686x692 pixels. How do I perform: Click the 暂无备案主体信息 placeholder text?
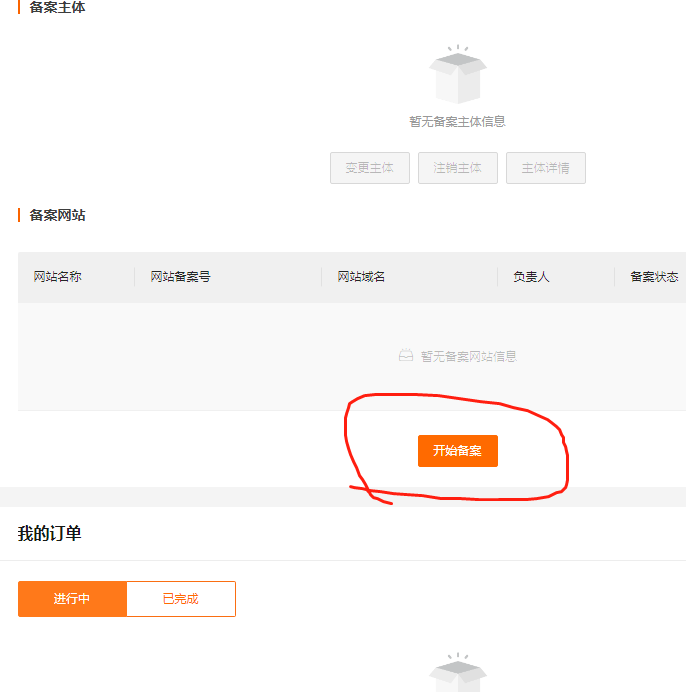tap(457, 122)
